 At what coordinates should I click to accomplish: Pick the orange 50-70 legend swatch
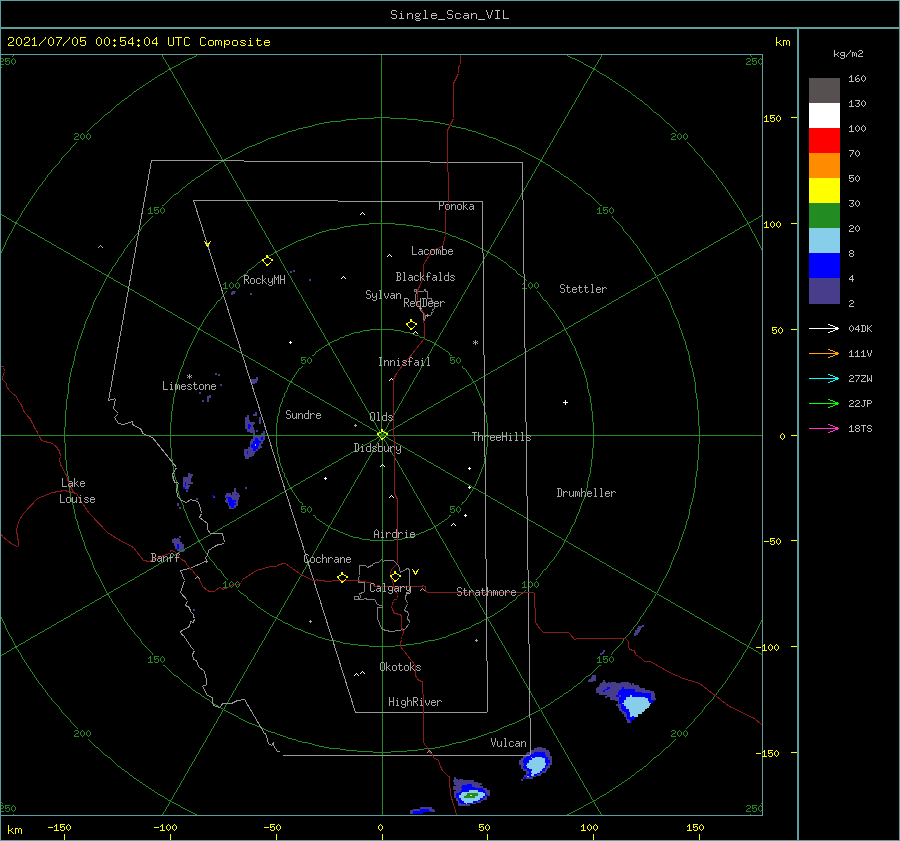[x=824, y=165]
